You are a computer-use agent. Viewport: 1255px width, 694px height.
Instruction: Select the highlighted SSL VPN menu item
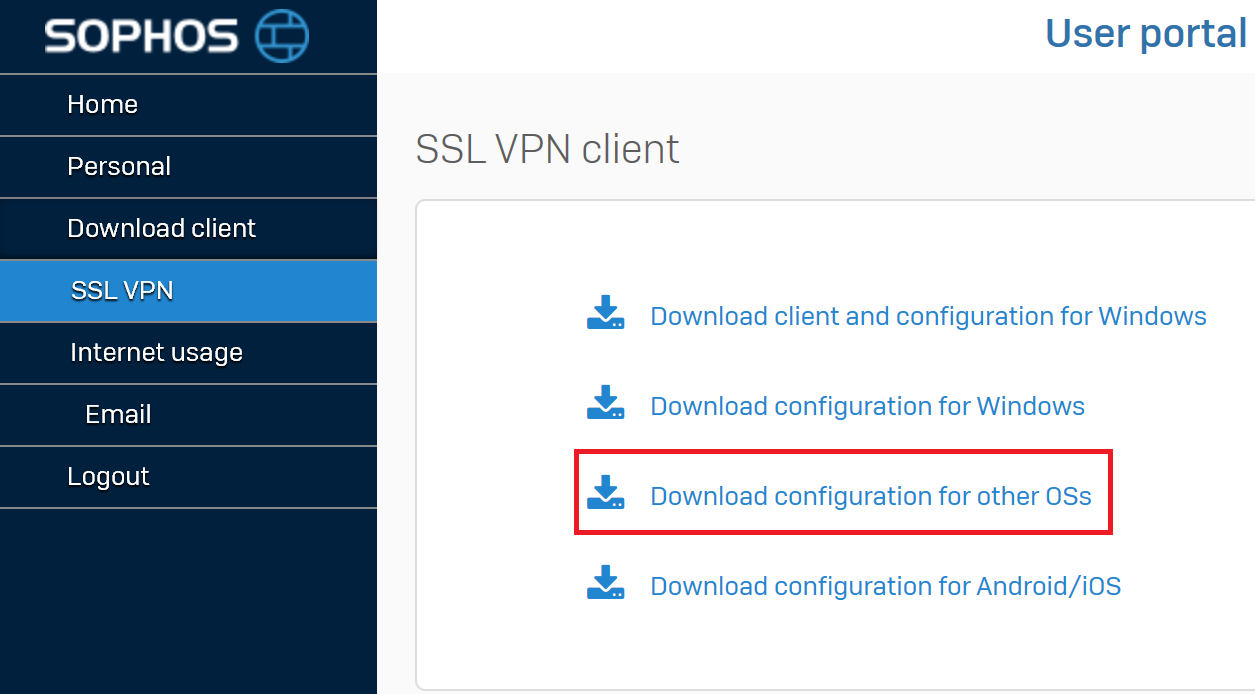coord(122,290)
